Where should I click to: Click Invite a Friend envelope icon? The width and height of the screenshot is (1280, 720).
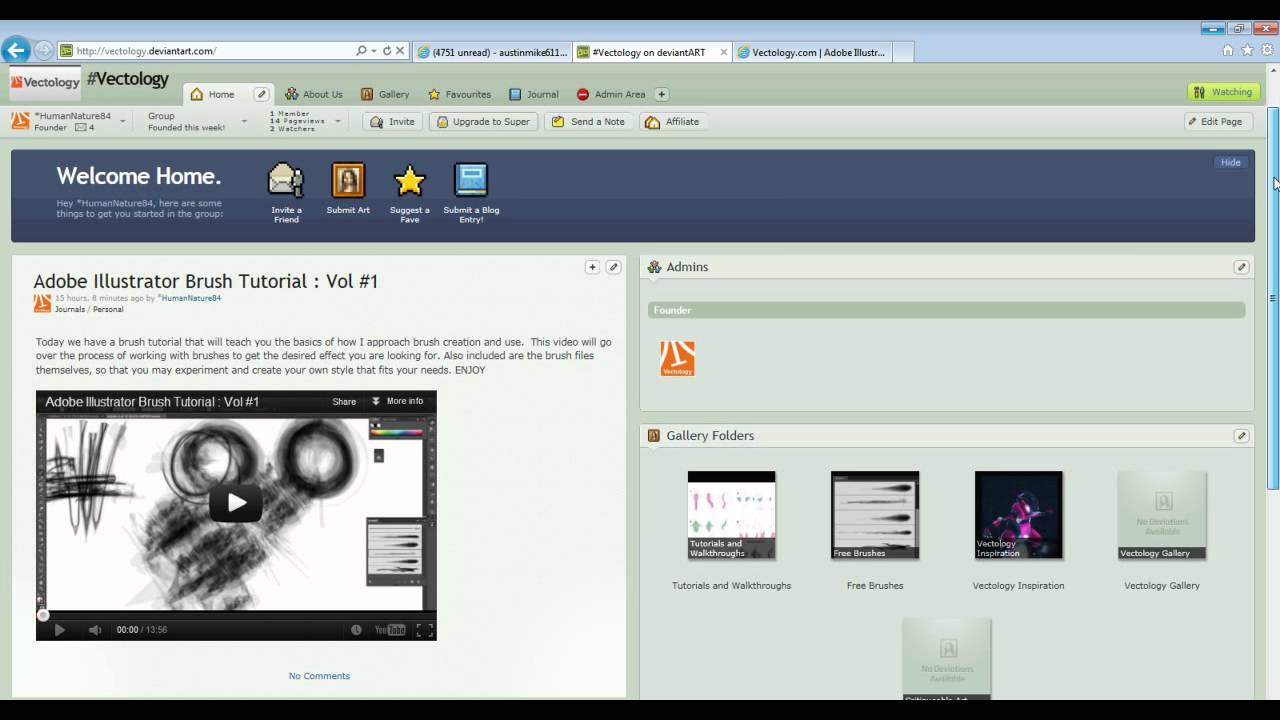286,180
